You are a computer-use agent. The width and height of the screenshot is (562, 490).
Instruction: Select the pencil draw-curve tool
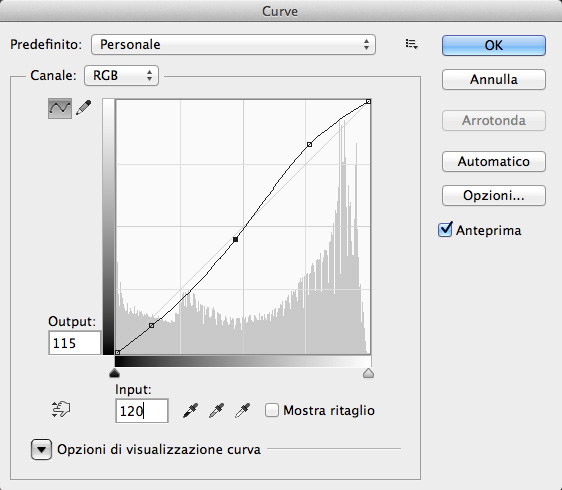(84, 108)
